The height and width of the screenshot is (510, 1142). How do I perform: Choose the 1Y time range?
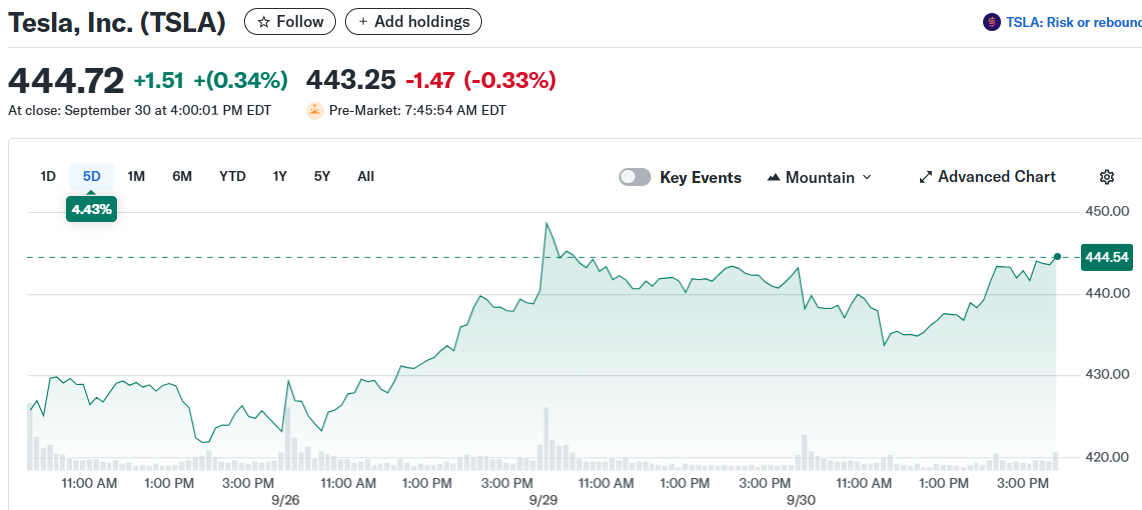pyautogui.click(x=280, y=177)
